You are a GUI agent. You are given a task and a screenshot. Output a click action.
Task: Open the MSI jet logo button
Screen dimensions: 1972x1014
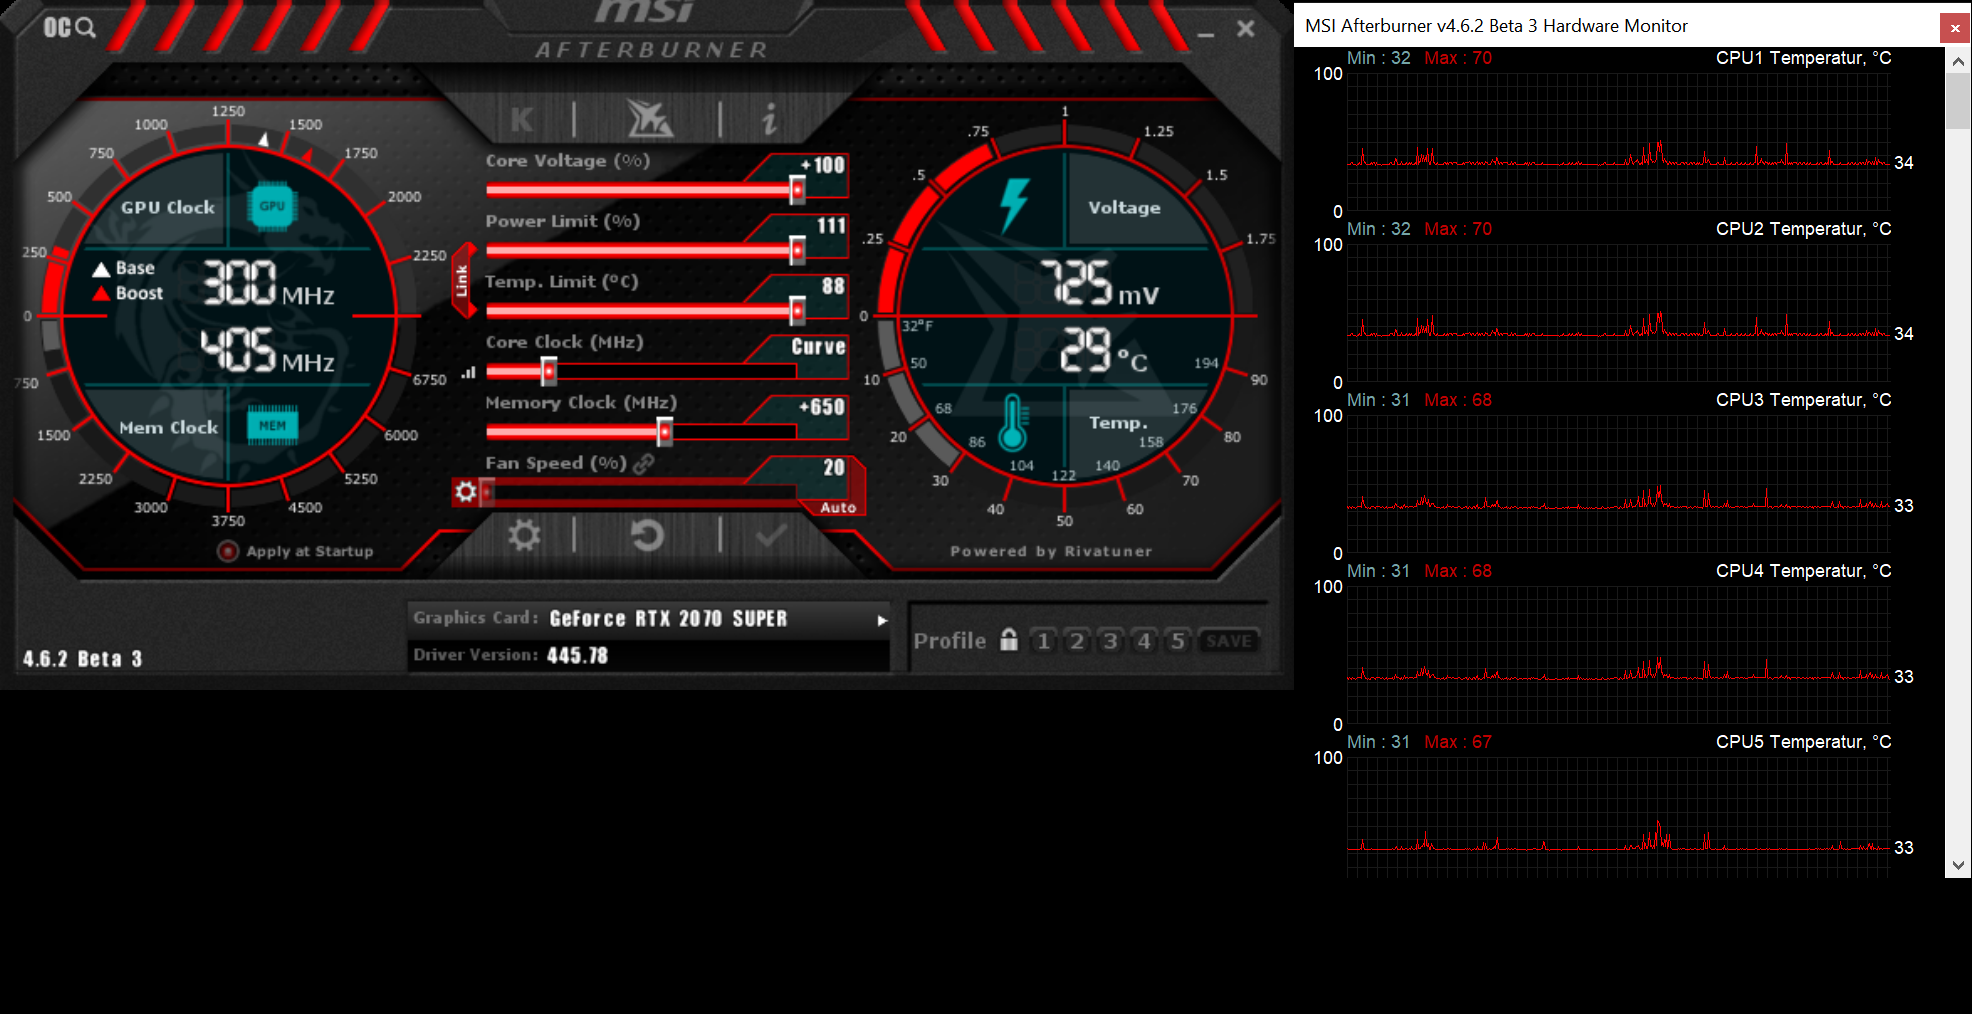pos(649,119)
